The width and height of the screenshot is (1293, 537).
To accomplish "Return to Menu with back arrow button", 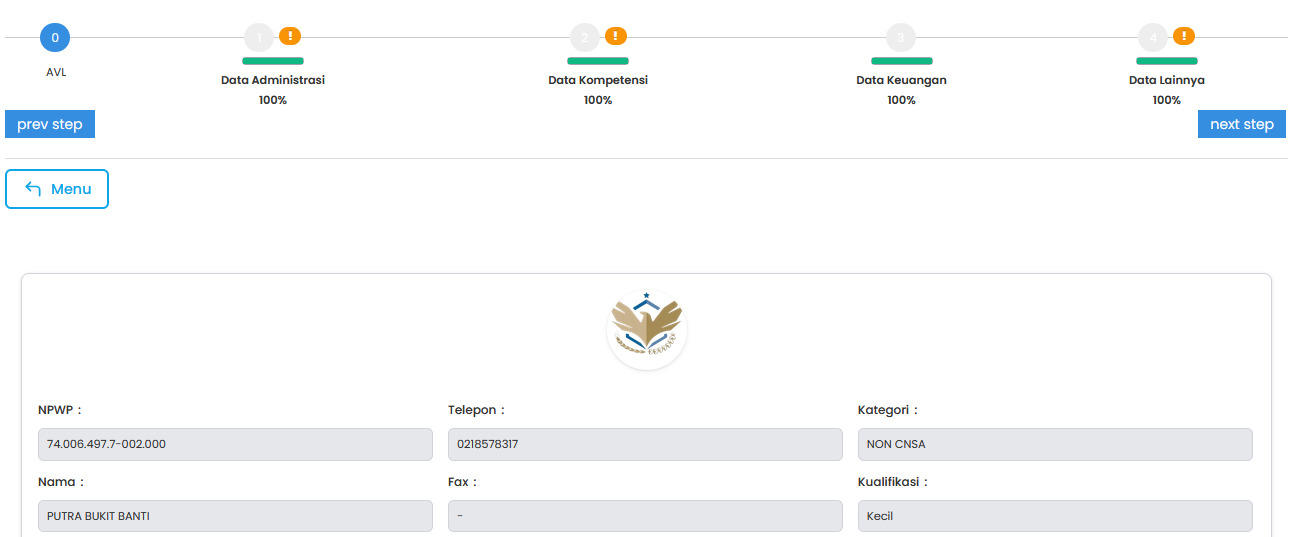I will click(57, 189).
